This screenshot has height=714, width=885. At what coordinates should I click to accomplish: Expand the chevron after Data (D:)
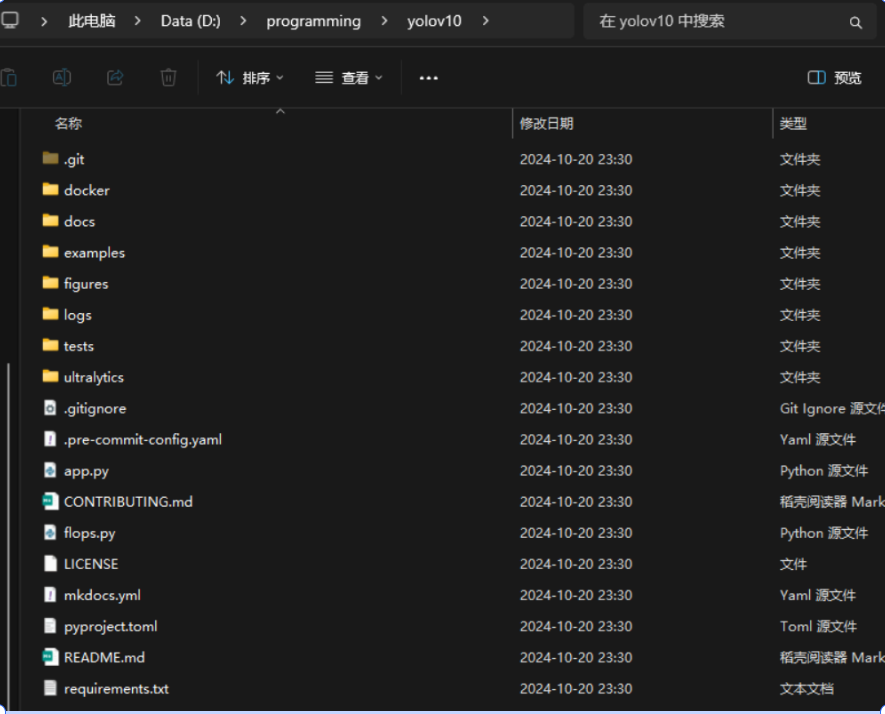click(243, 21)
